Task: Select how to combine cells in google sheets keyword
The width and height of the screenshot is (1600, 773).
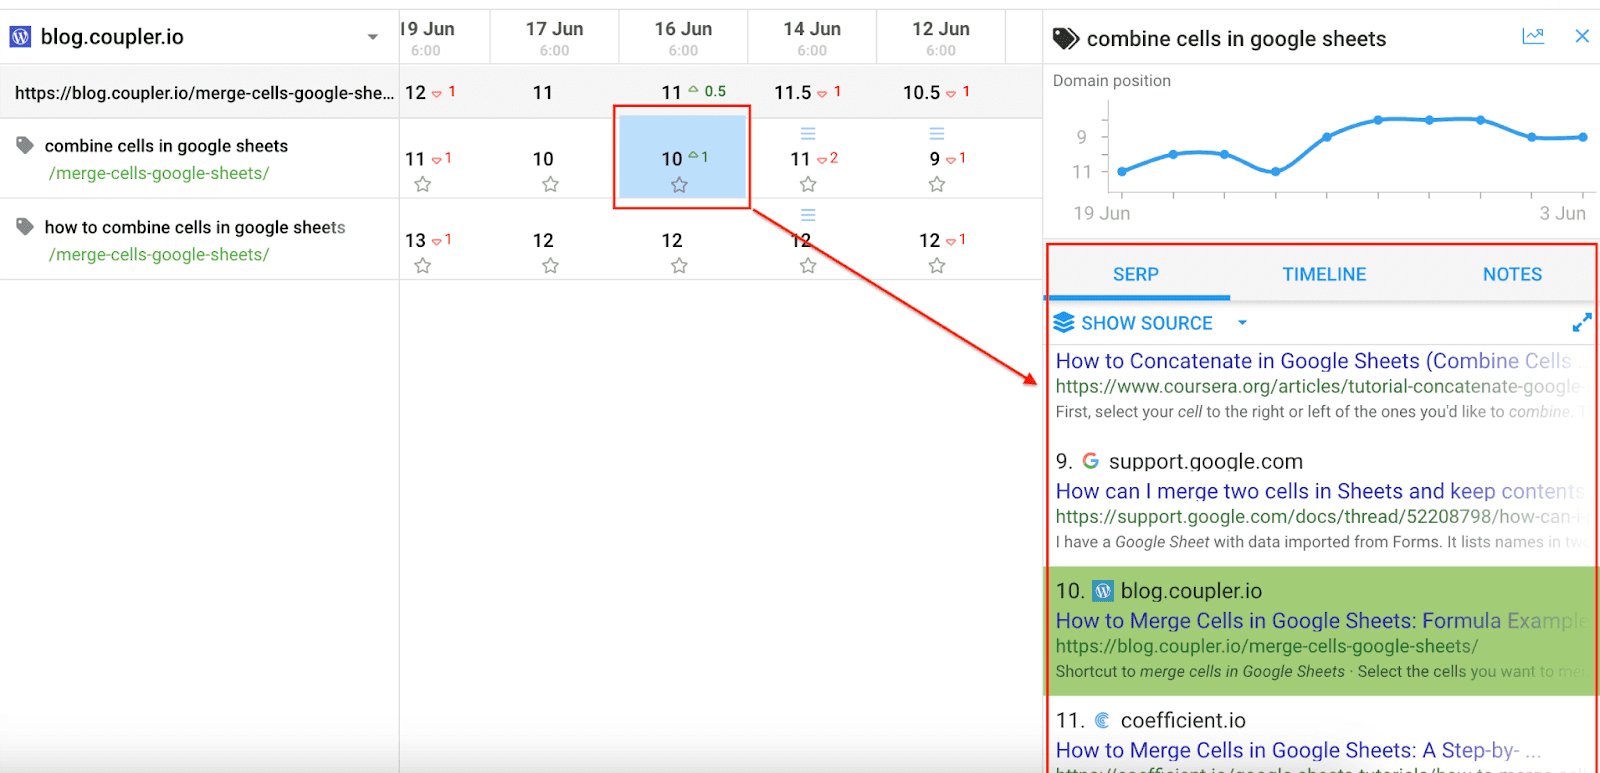Action: click(x=195, y=227)
